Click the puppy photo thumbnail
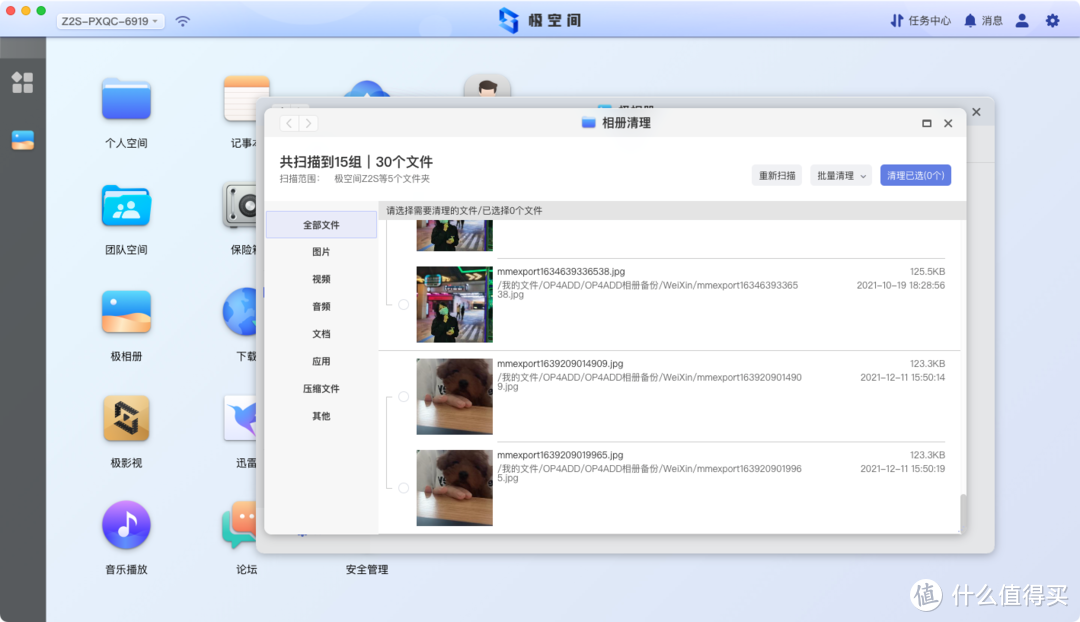This screenshot has width=1080, height=622. click(454, 396)
